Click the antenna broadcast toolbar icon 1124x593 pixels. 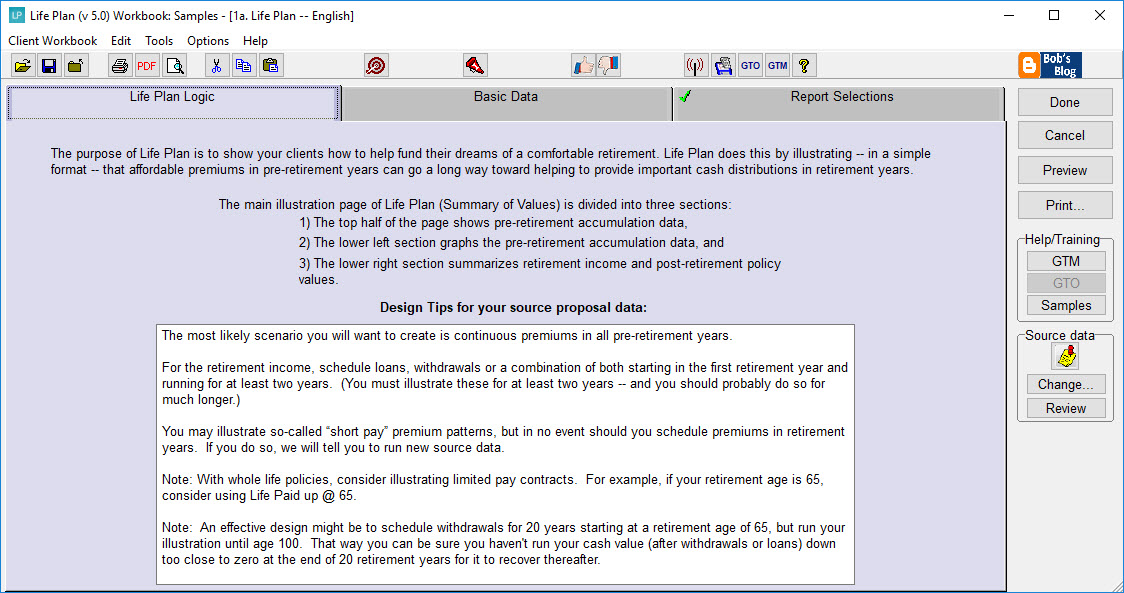coord(697,64)
